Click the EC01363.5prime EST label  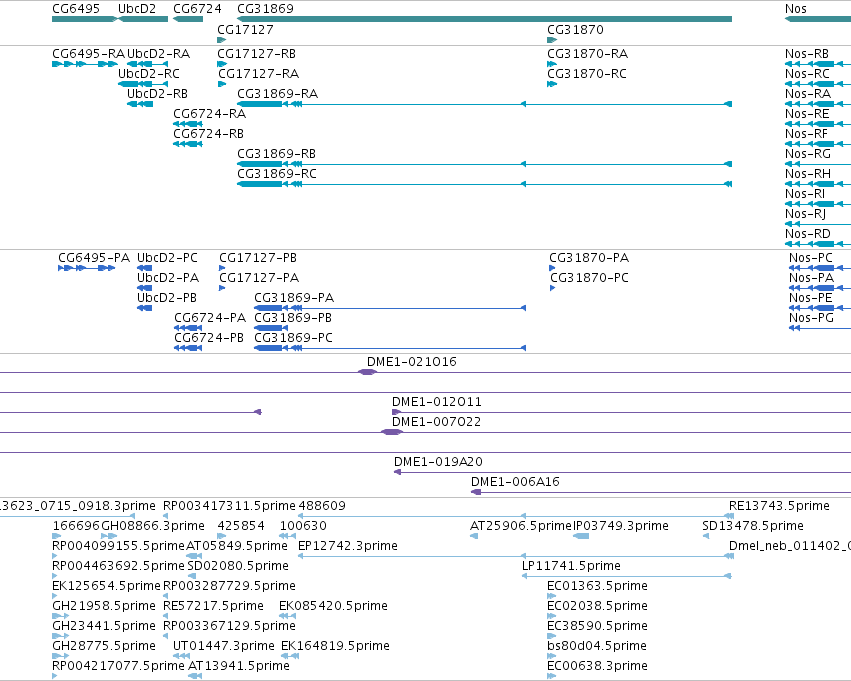(597, 586)
